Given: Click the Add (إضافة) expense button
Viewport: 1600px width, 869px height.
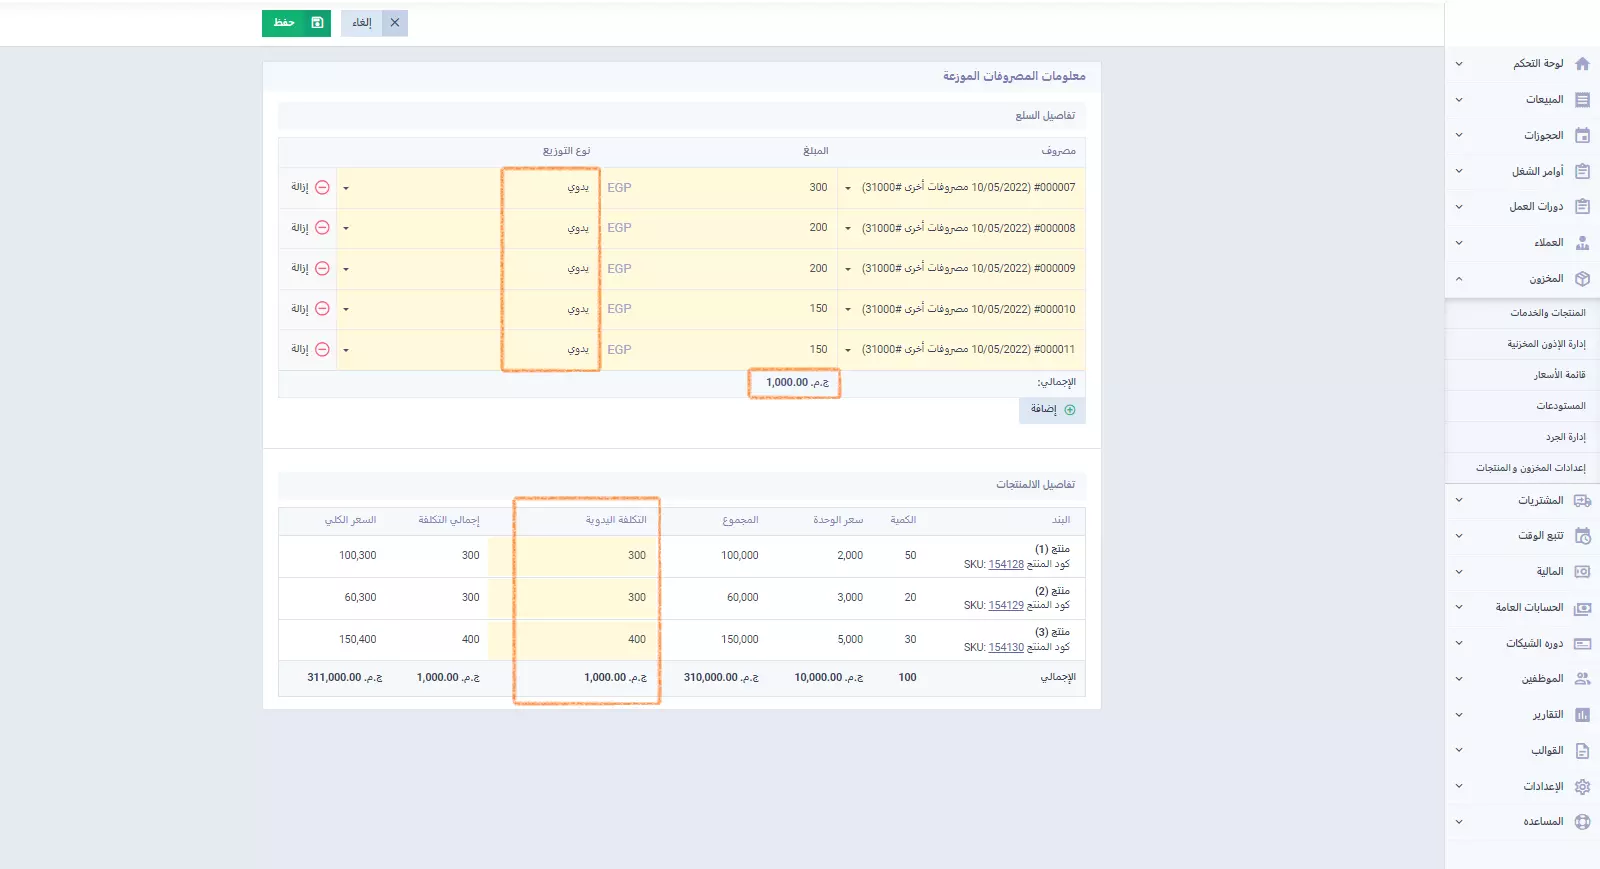Looking at the screenshot, I should 1052,410.
